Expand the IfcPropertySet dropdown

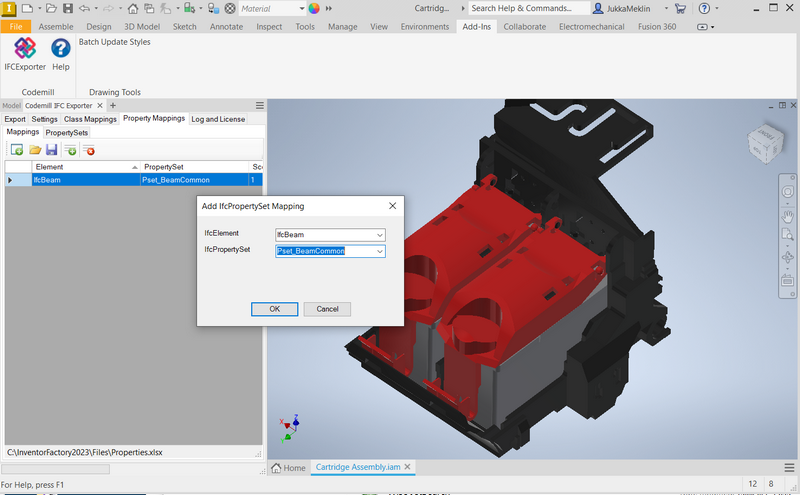click(379, 251)
